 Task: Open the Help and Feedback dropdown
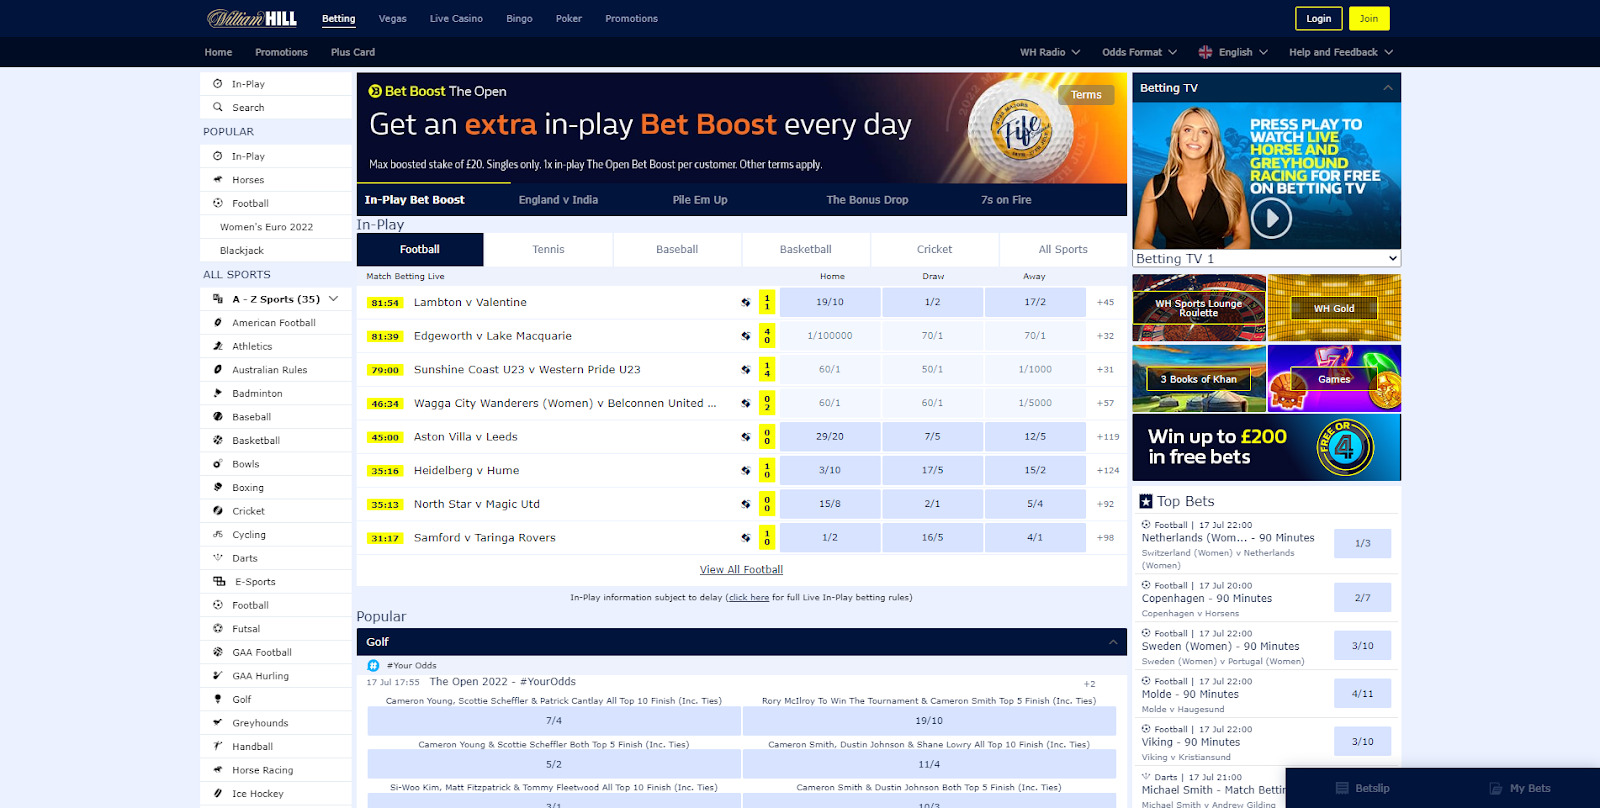(x=1341, y=52)
